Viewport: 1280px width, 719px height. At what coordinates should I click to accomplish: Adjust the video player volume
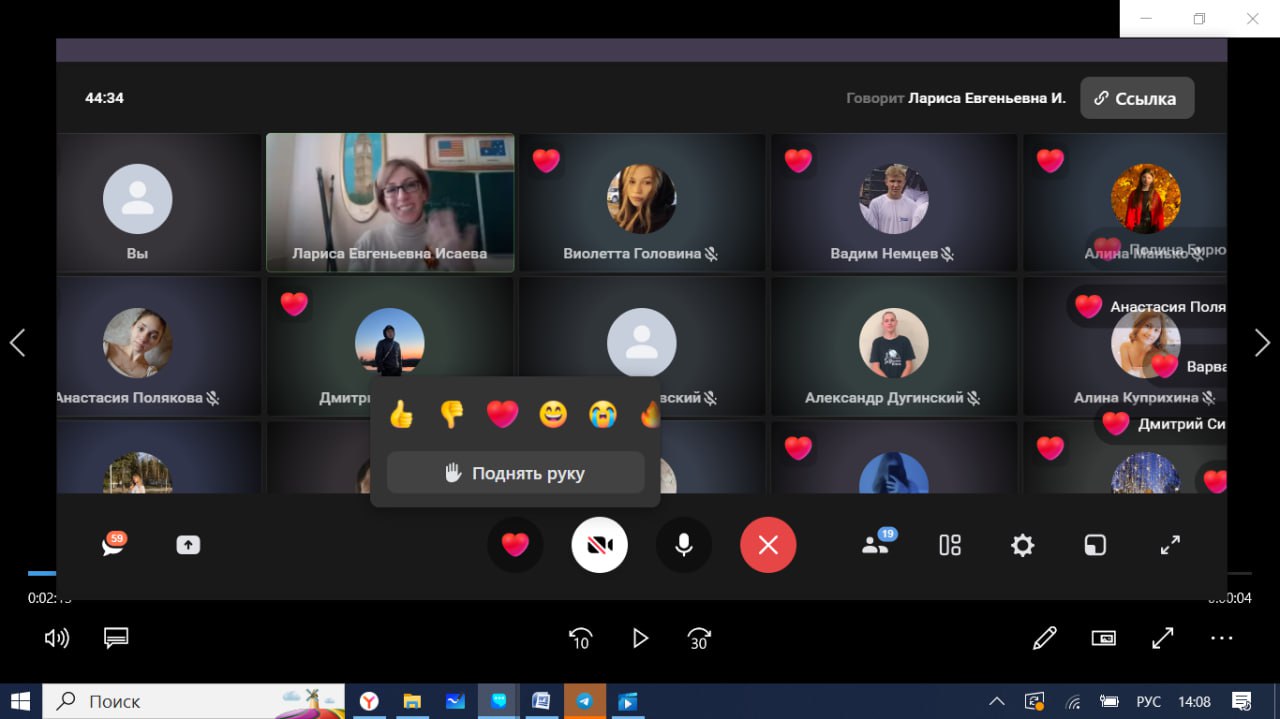pyautogui.click(x=57, y=638)
